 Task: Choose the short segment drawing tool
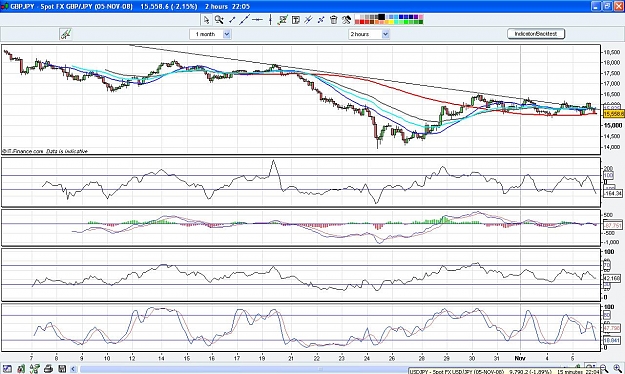[232, 20]
